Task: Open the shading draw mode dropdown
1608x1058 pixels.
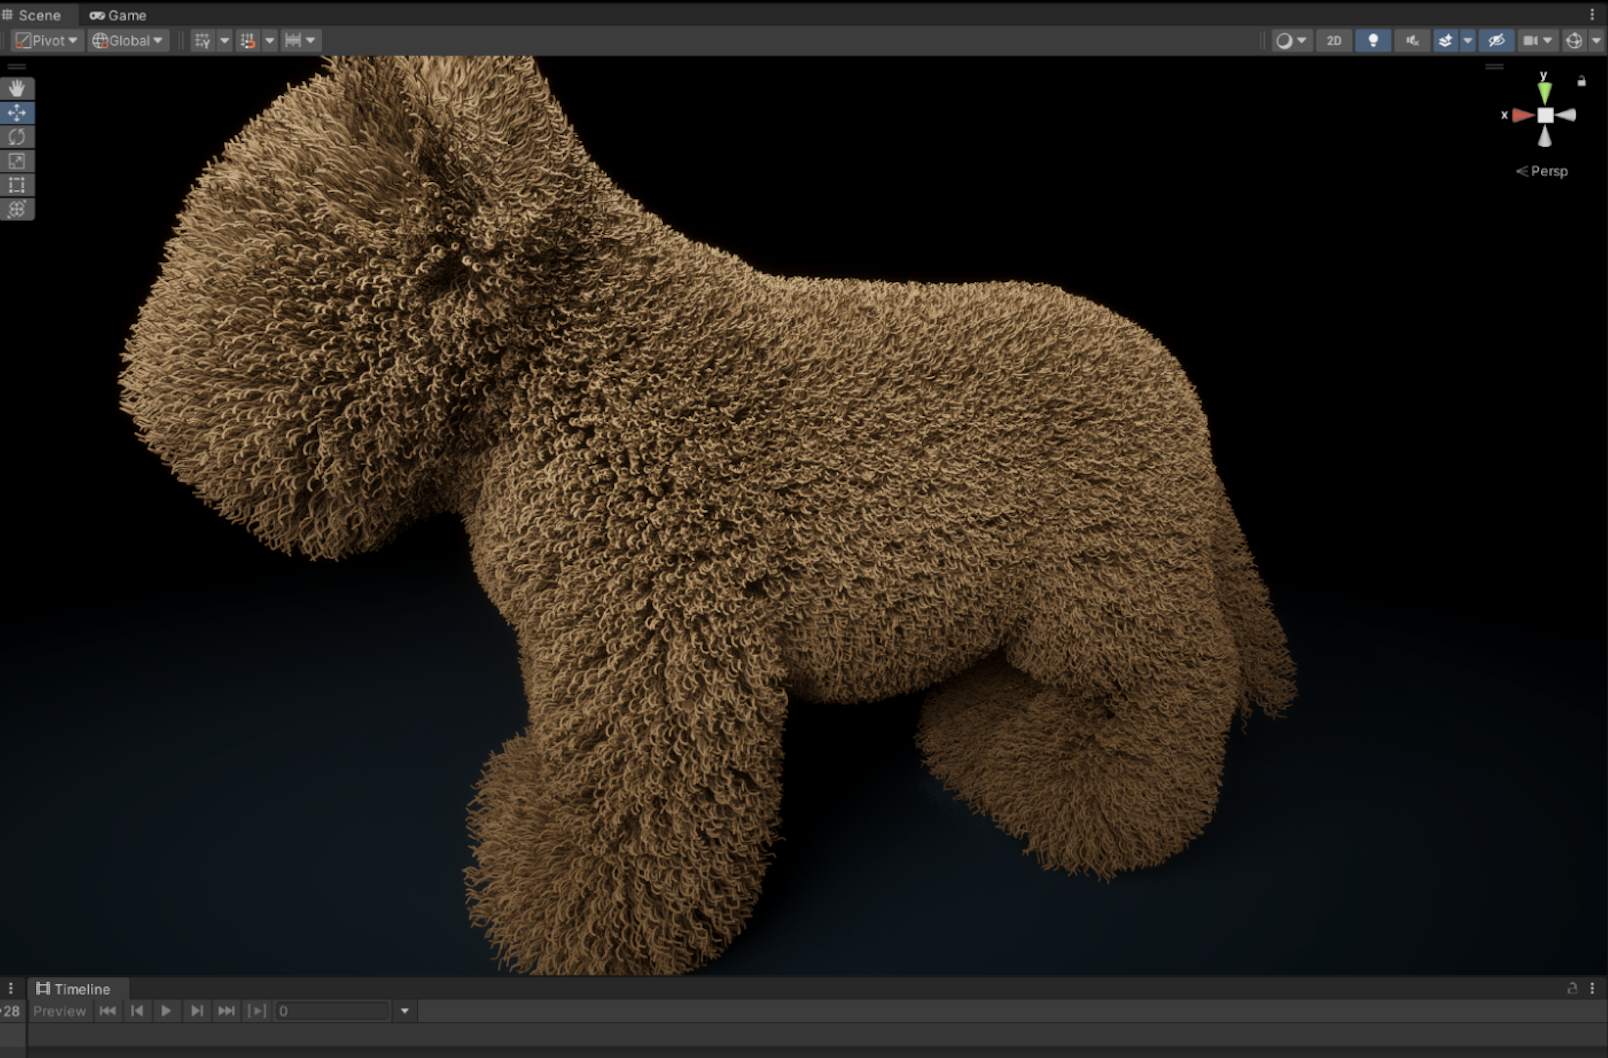Action: pos(1290,41)
